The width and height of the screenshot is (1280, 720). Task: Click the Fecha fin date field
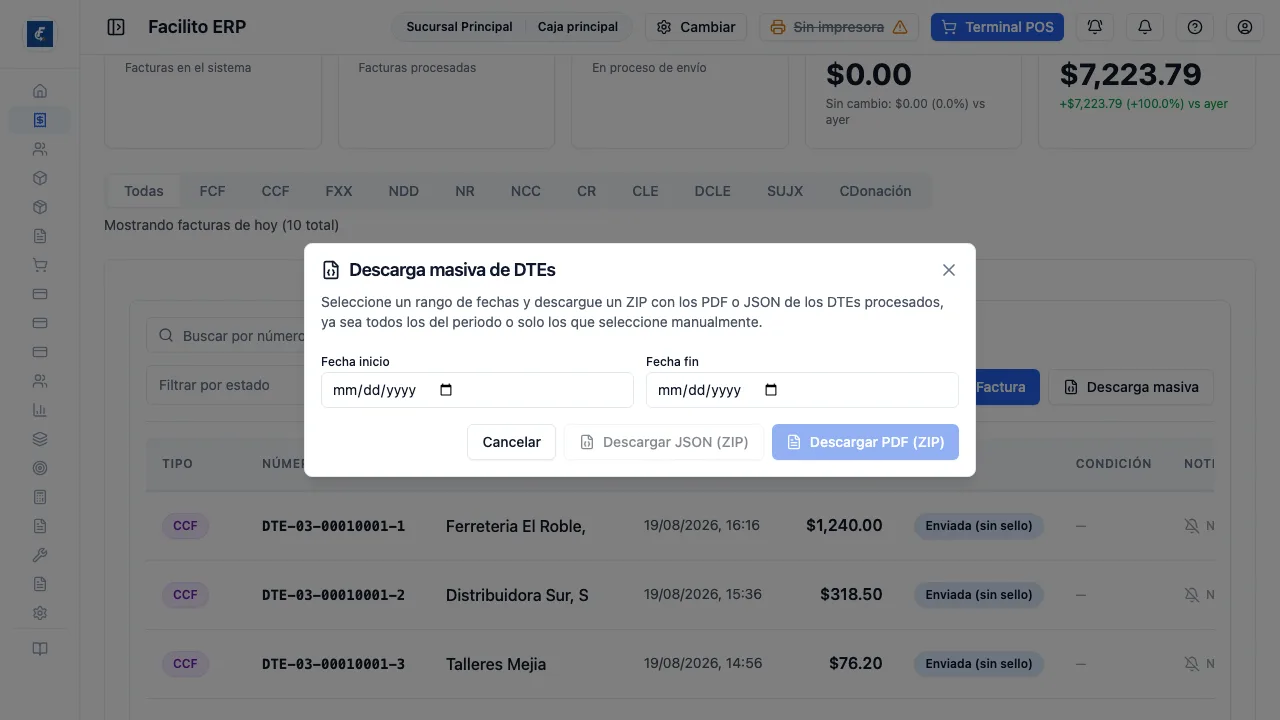pyautogui.click(x=802, y=390)
